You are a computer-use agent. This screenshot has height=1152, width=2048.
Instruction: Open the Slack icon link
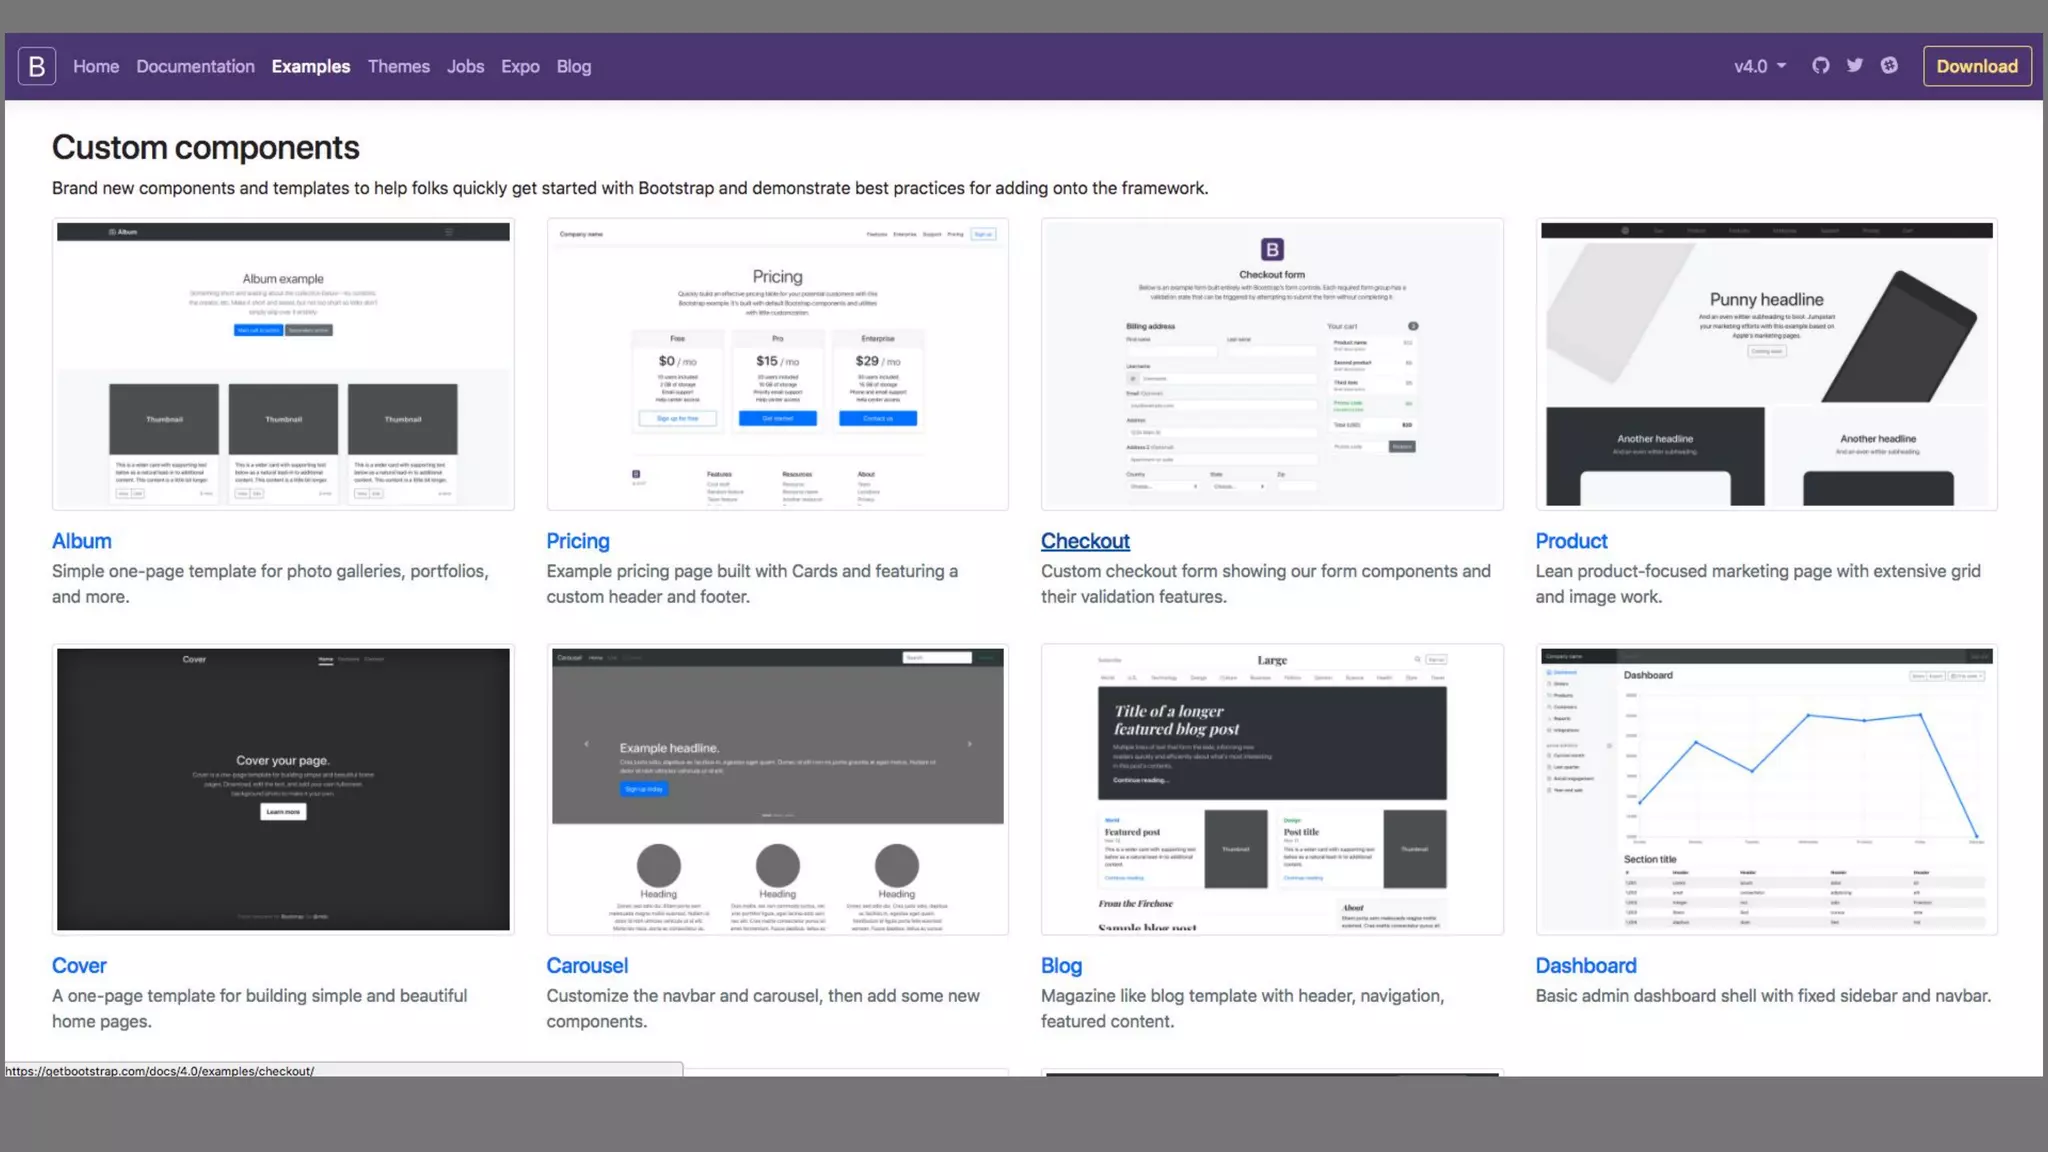coord(1889,66)
